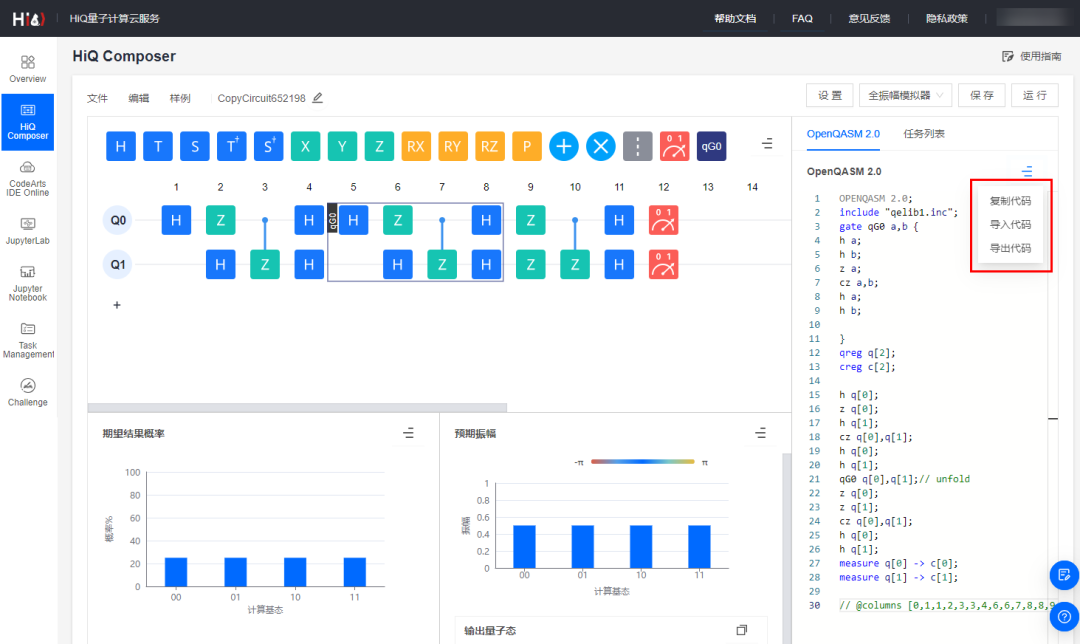Click the copy icon beside 输出量子态
Image resolution: width=1080 pixels, height=644 pixels.
(741, 630)
